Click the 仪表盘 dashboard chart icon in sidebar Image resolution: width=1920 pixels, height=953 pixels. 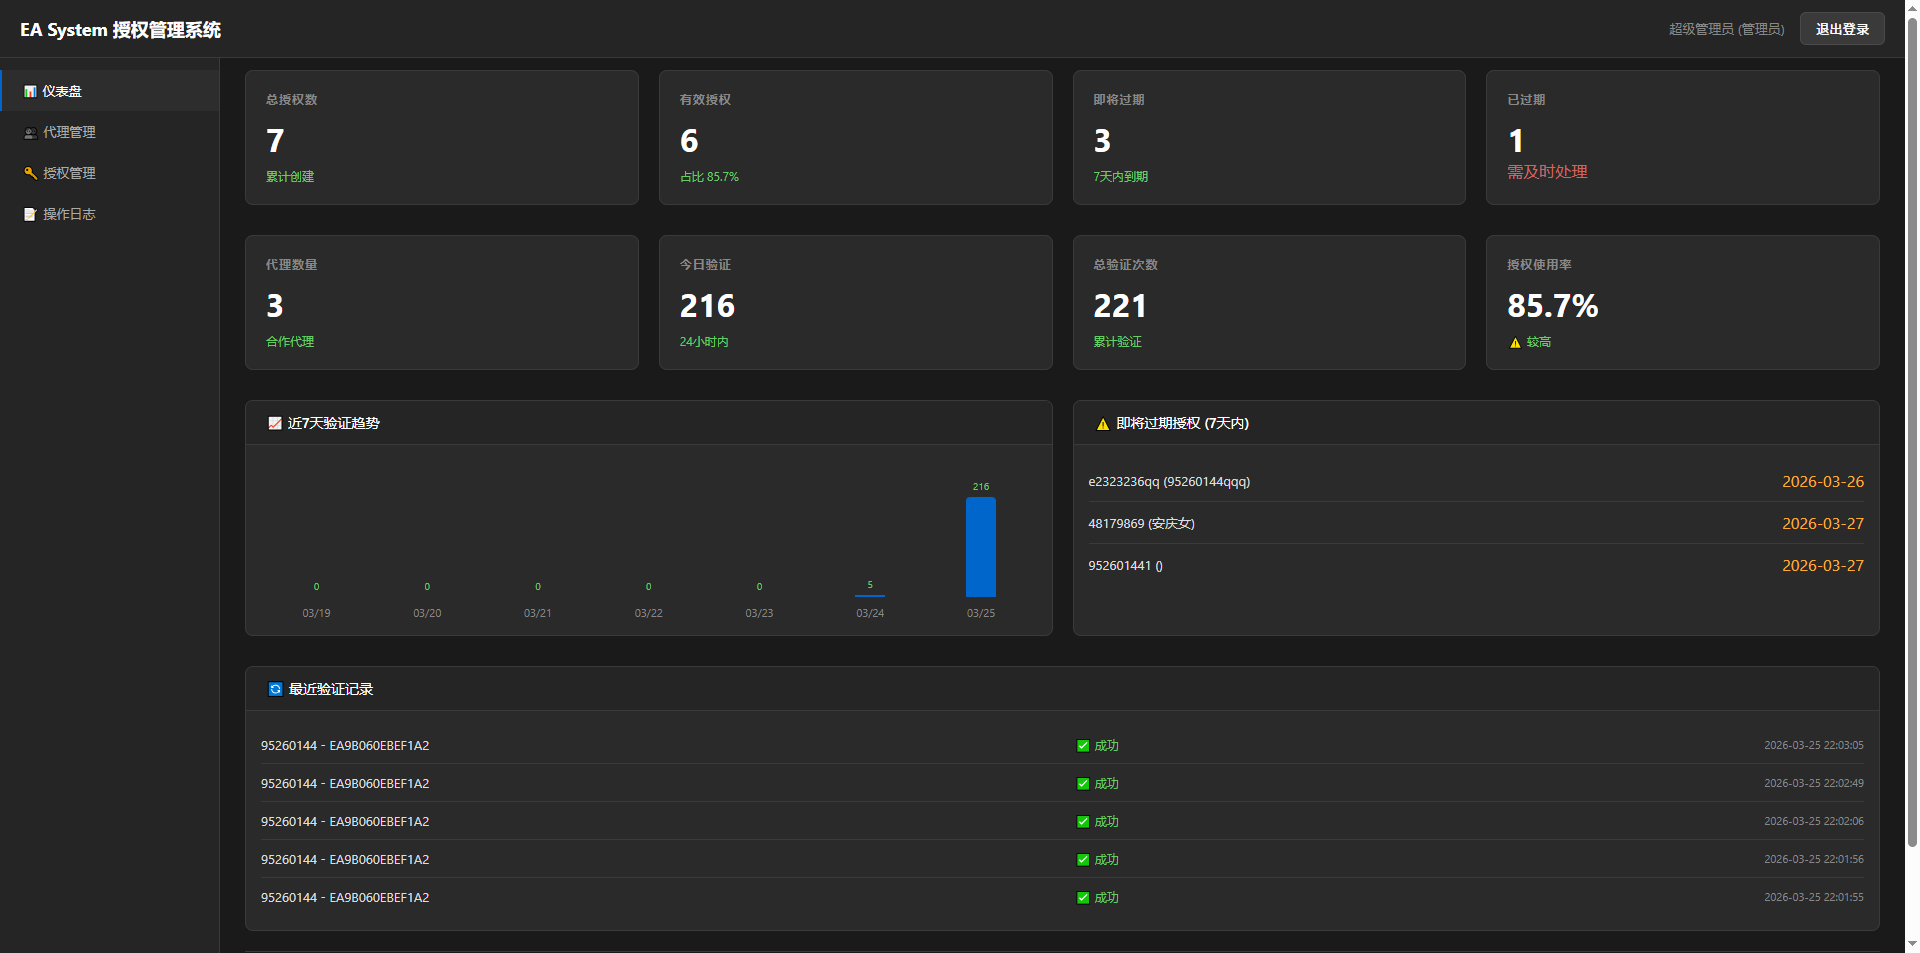30,91
